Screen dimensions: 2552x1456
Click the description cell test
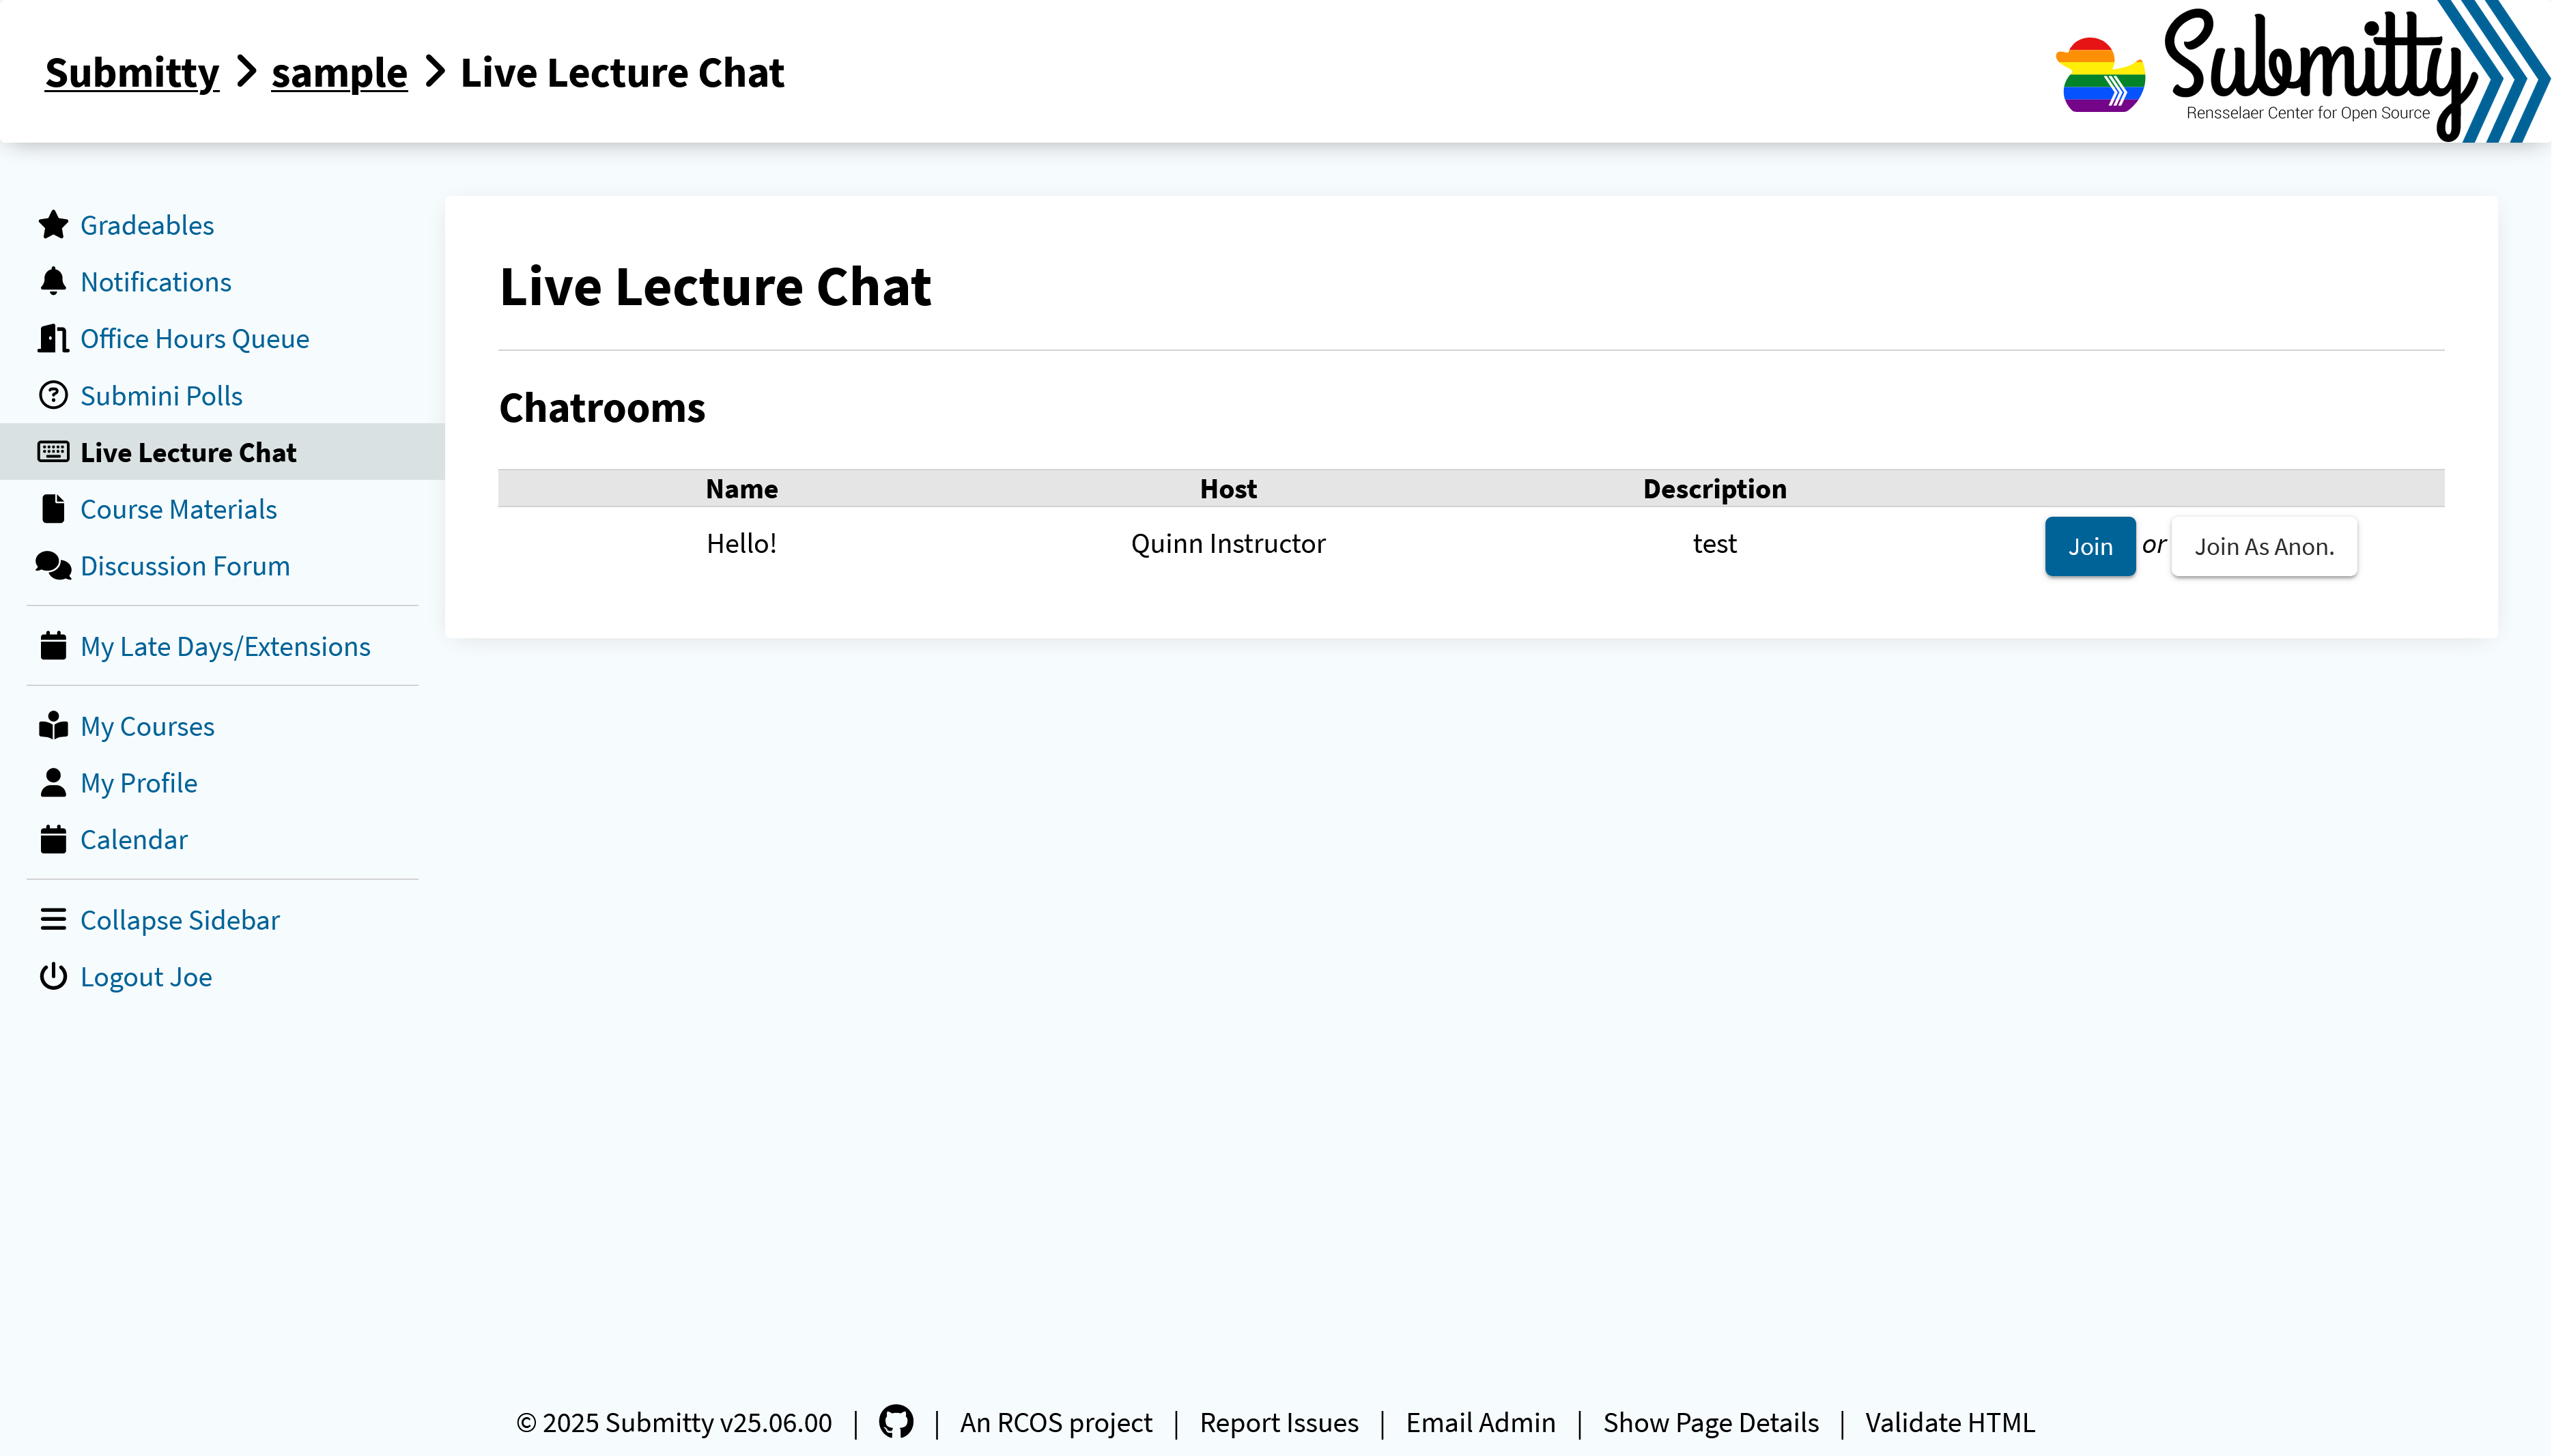[1715, 543]
